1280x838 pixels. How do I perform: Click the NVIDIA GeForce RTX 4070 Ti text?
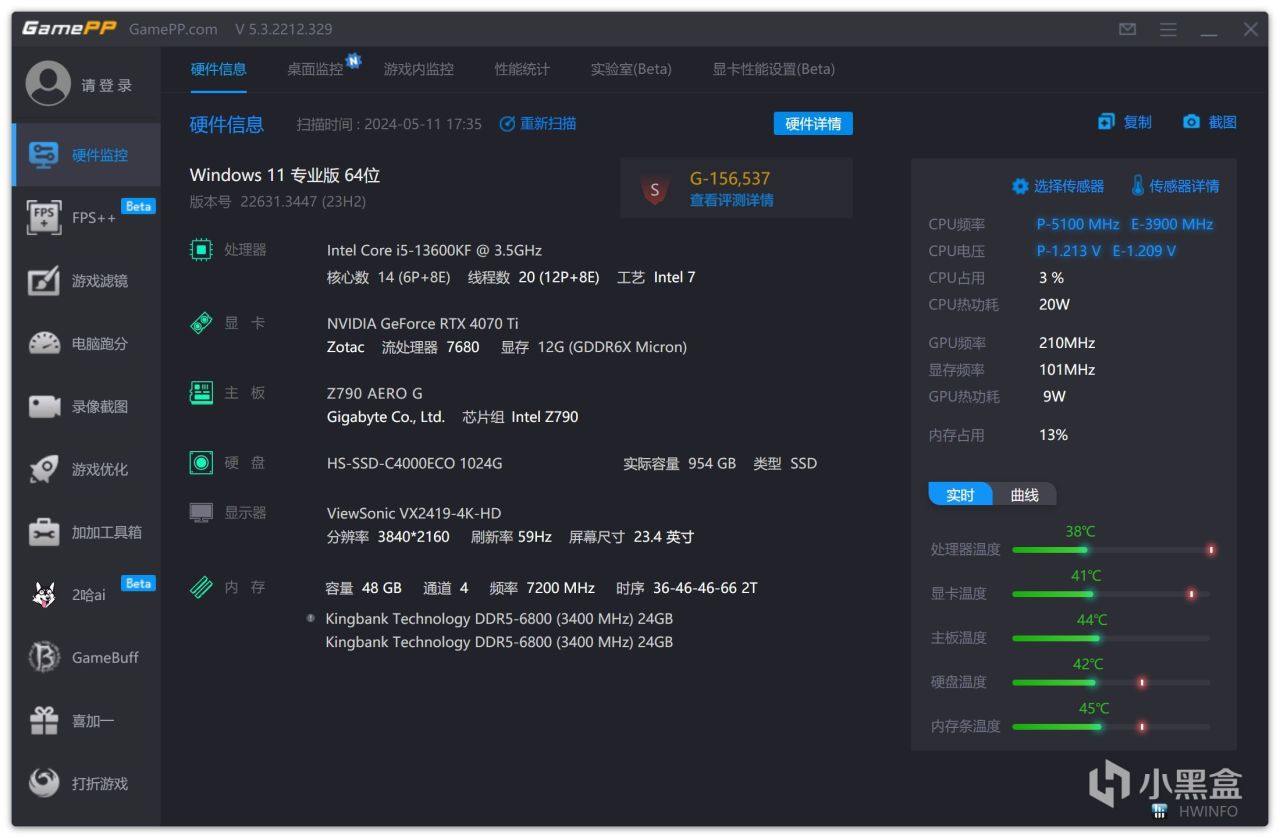pyautogui.click(x=423, y=323)
